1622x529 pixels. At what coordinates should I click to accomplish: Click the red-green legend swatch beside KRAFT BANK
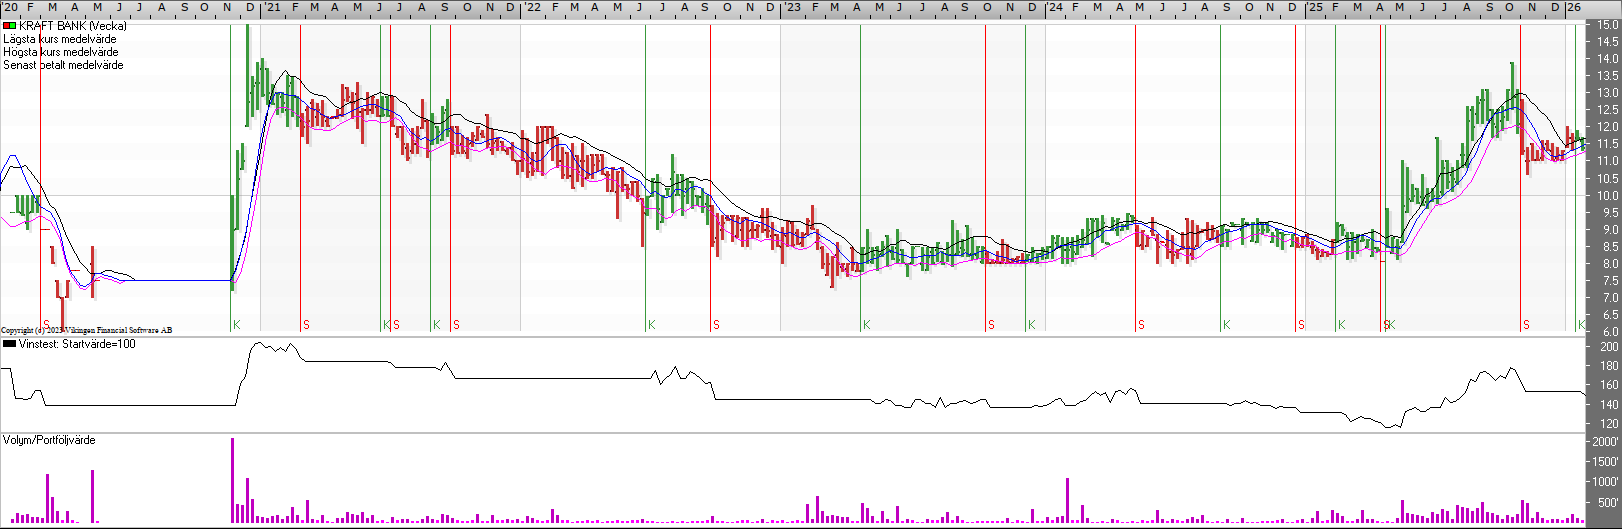[x=10, y=26]
